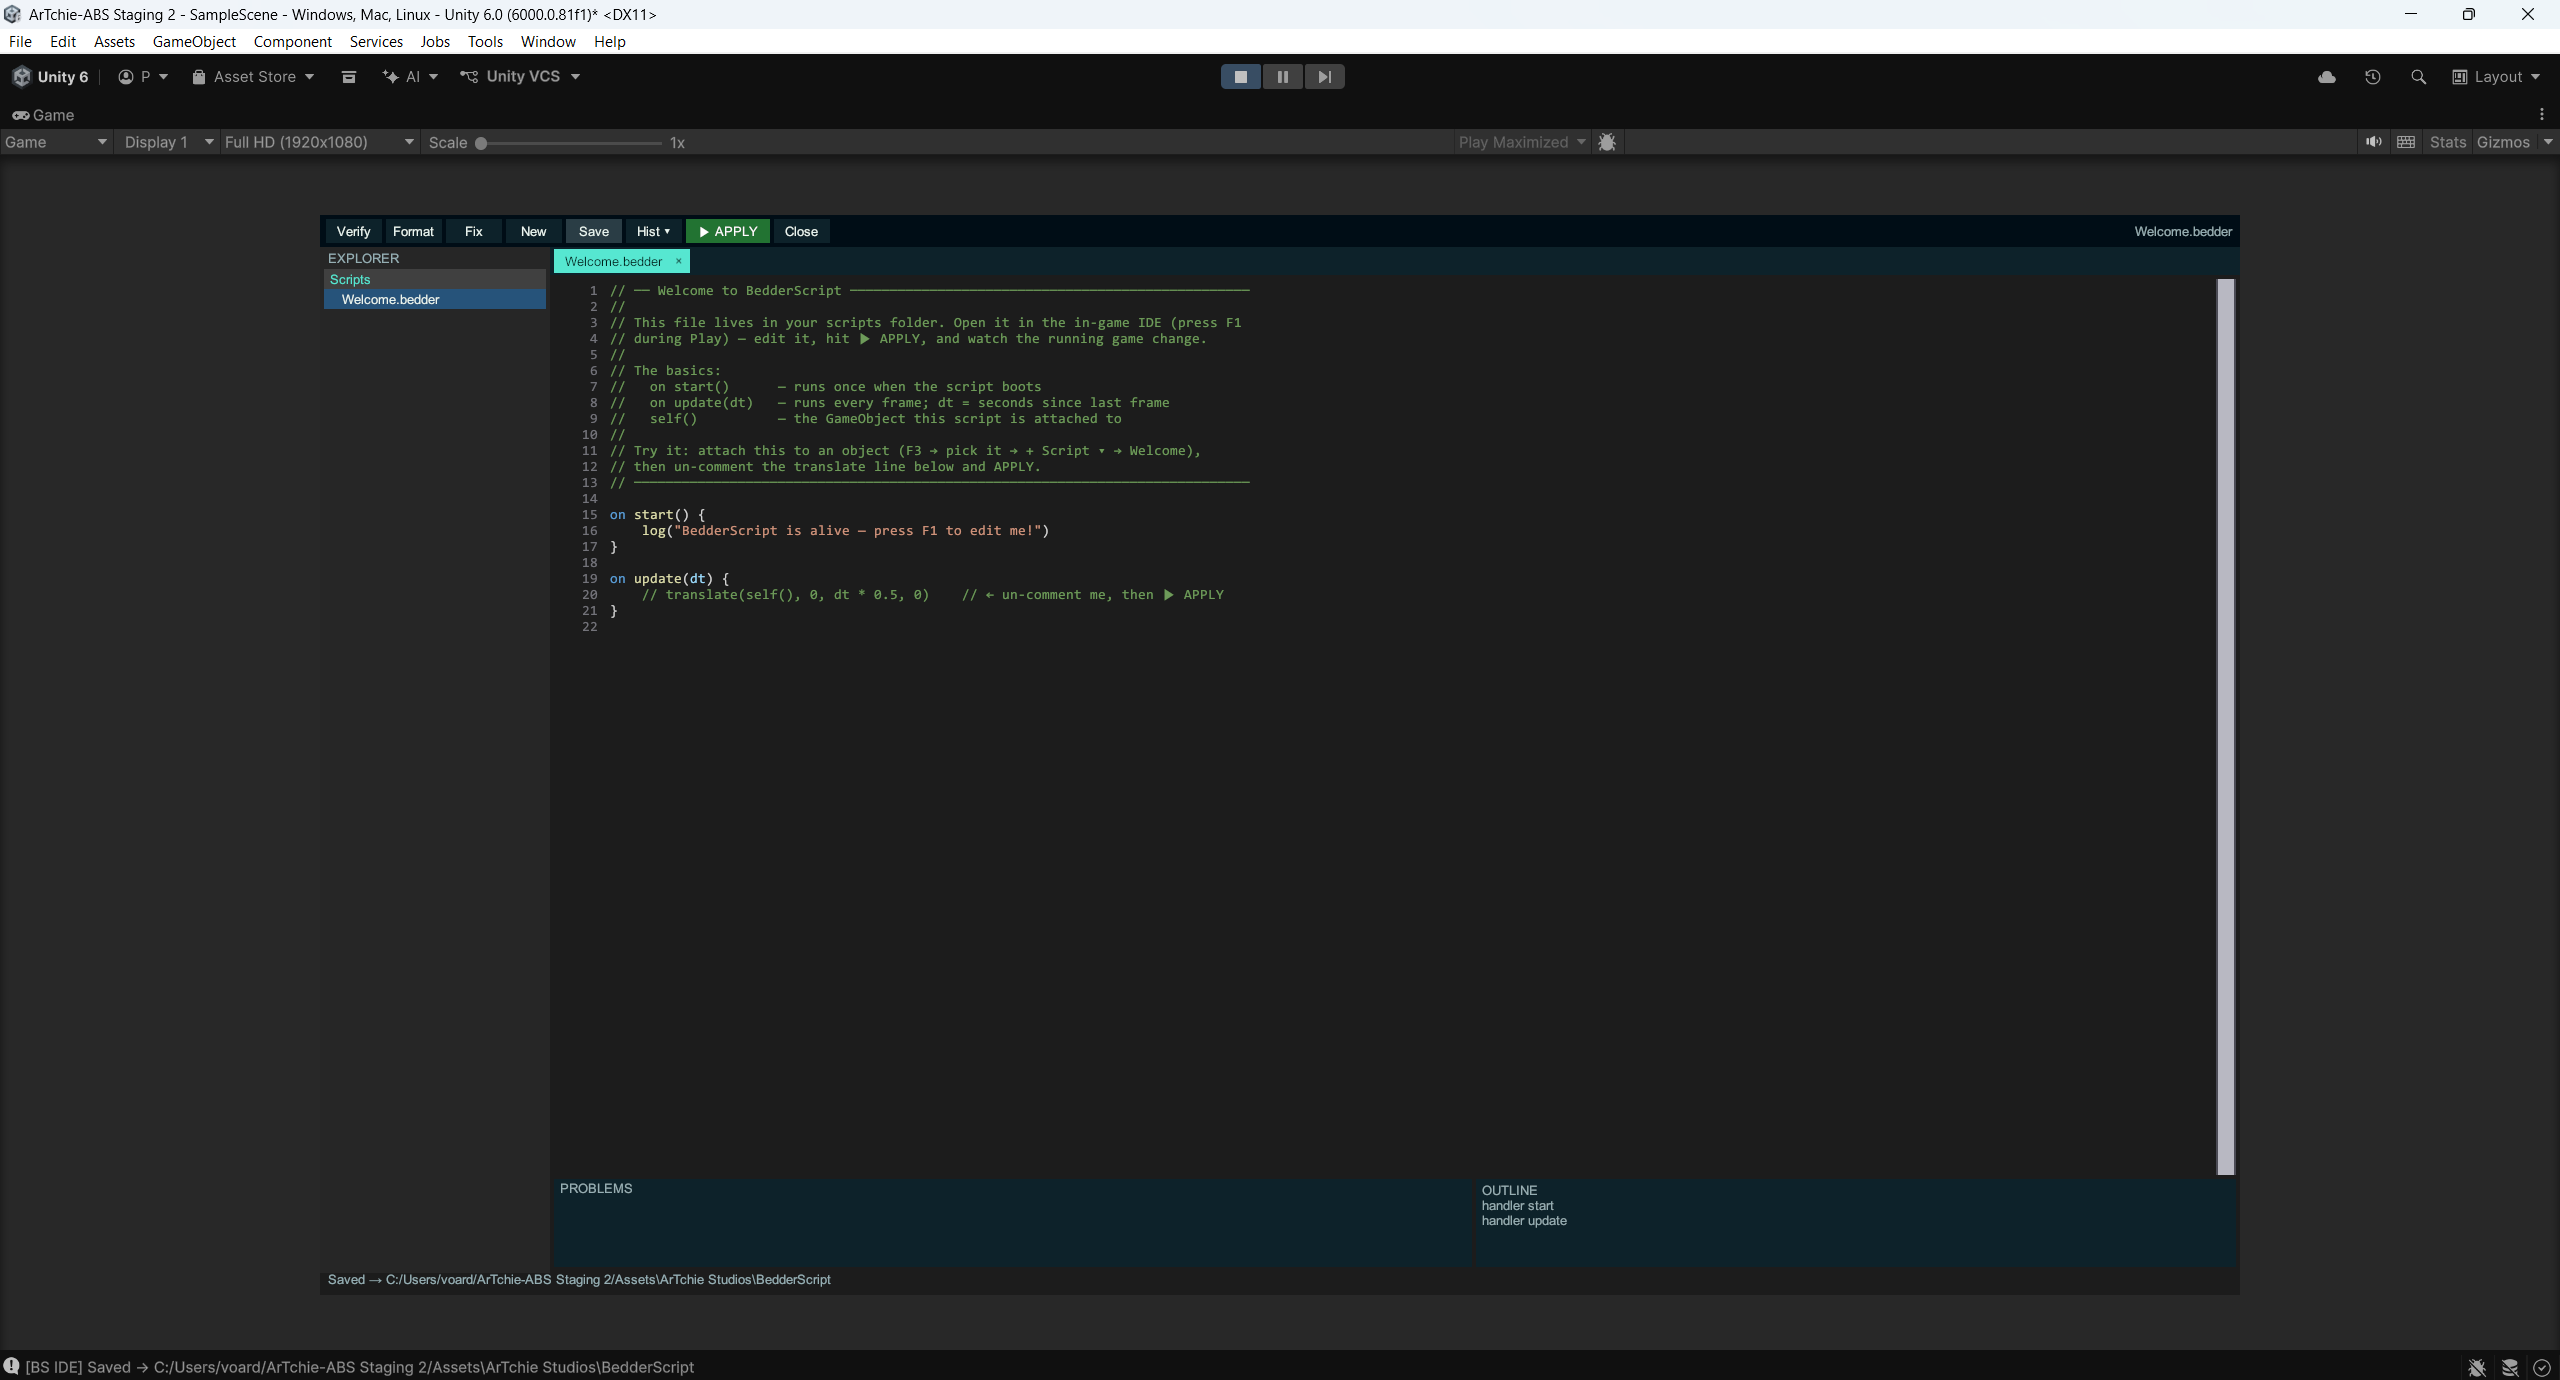Click the 'on start() {' code line
Viewport: 2560px width, 1380px height.
(657, 515)
